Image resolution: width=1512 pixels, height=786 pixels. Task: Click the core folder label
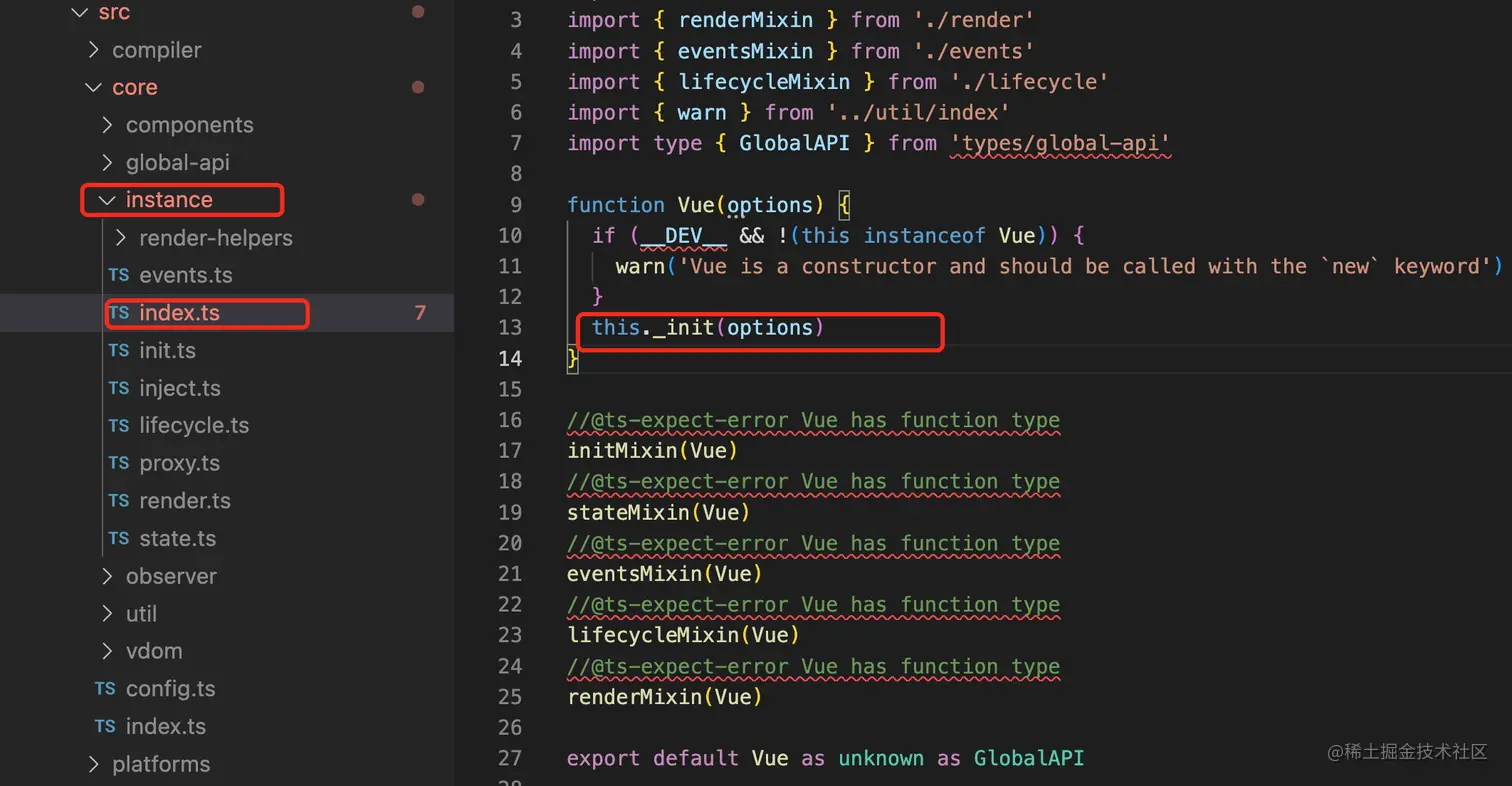click(135, 87)
